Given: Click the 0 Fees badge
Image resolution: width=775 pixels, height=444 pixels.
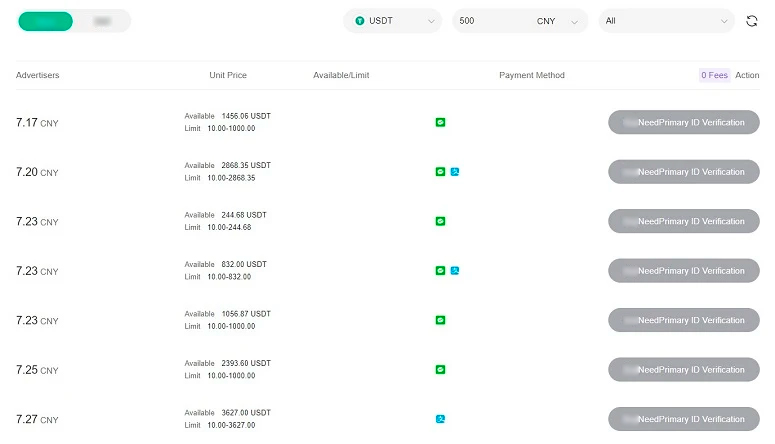Looking at the screenshot, I should (x=714, y=76).
